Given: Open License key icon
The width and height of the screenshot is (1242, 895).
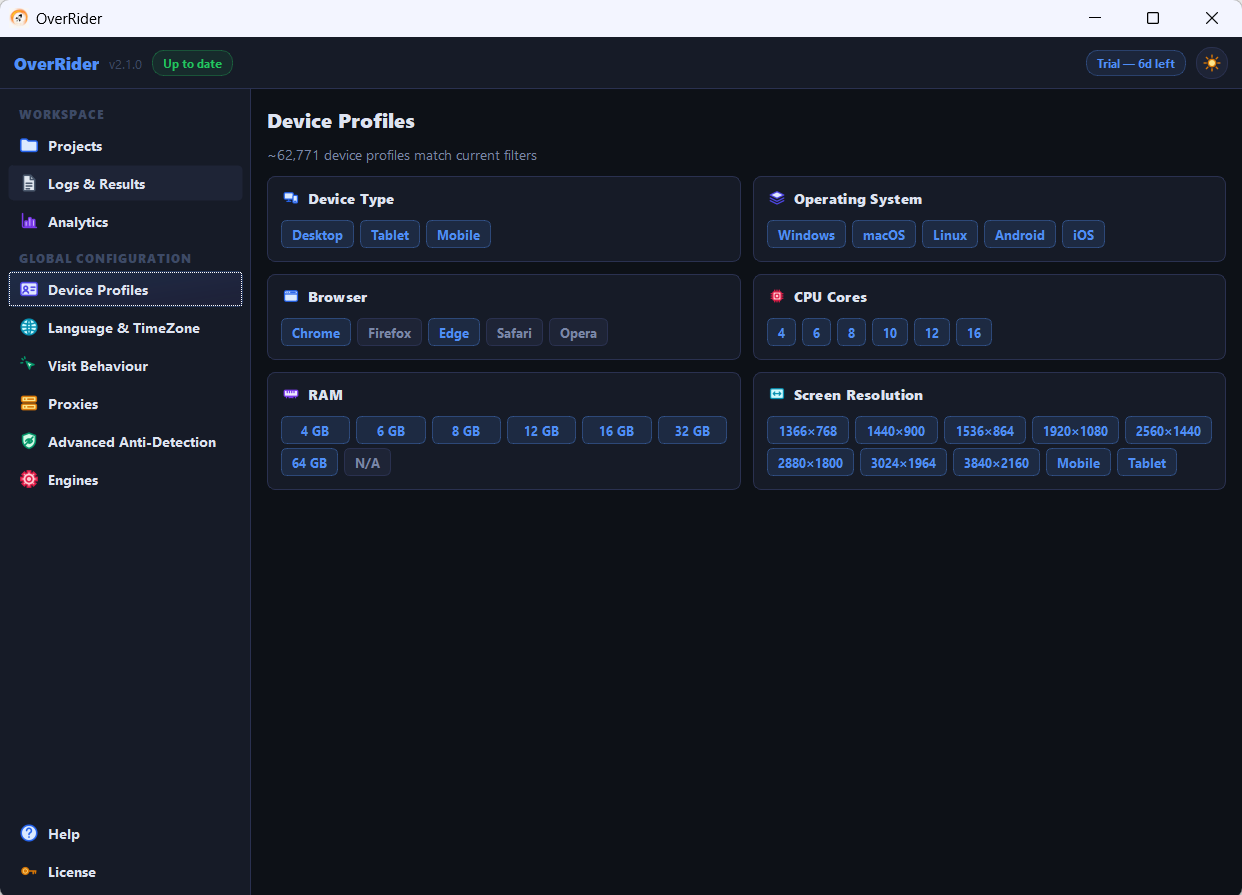Looking at the screenshot, I should (29, 872).
